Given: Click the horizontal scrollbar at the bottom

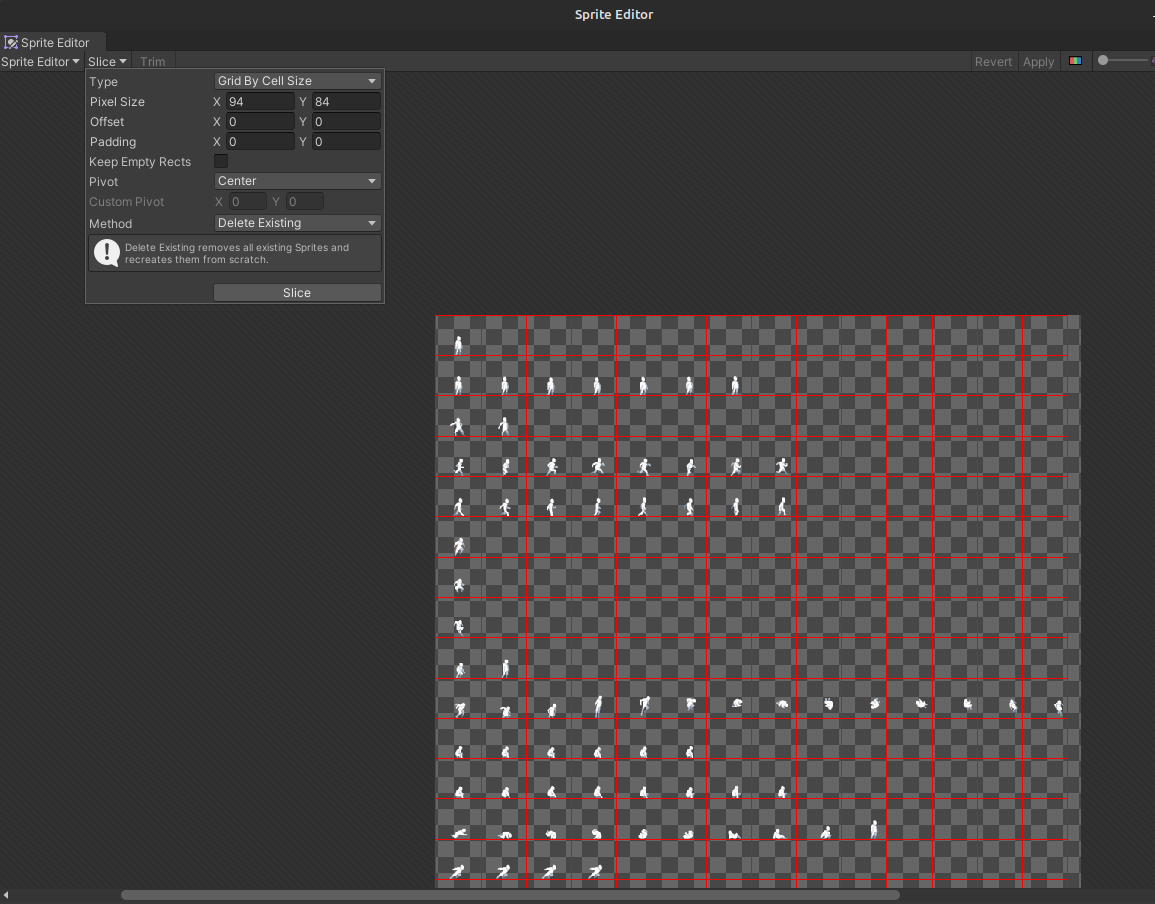Looking at the screenshot, I should 510,895.
